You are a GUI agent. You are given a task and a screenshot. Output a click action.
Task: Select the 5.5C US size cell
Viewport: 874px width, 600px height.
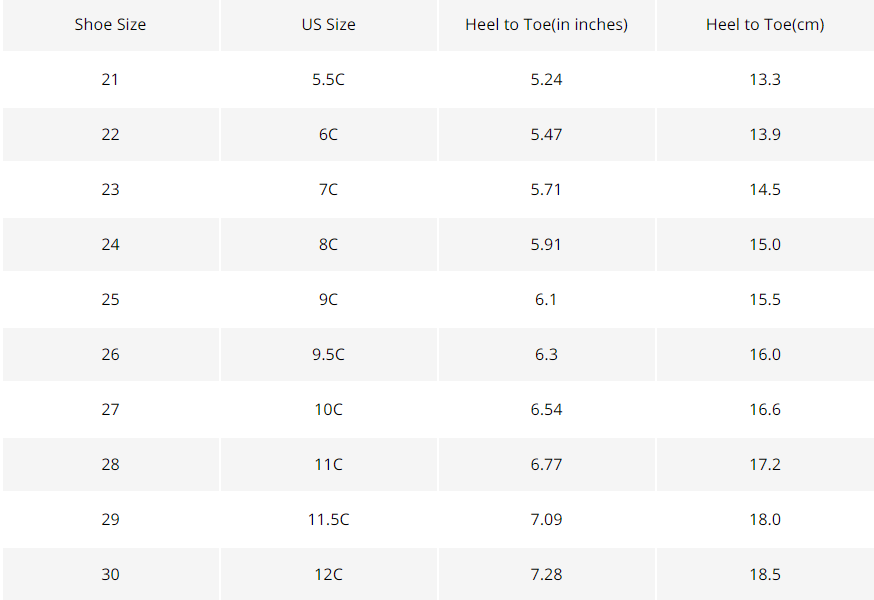point(328,80)
